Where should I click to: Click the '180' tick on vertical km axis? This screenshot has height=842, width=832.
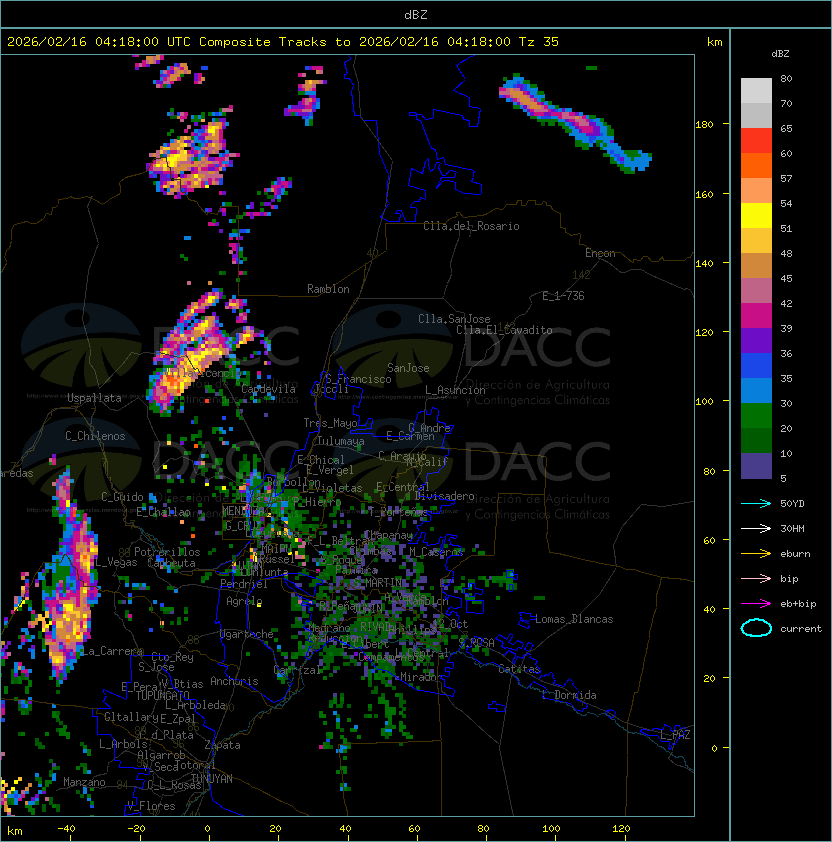tap(704, 125)
